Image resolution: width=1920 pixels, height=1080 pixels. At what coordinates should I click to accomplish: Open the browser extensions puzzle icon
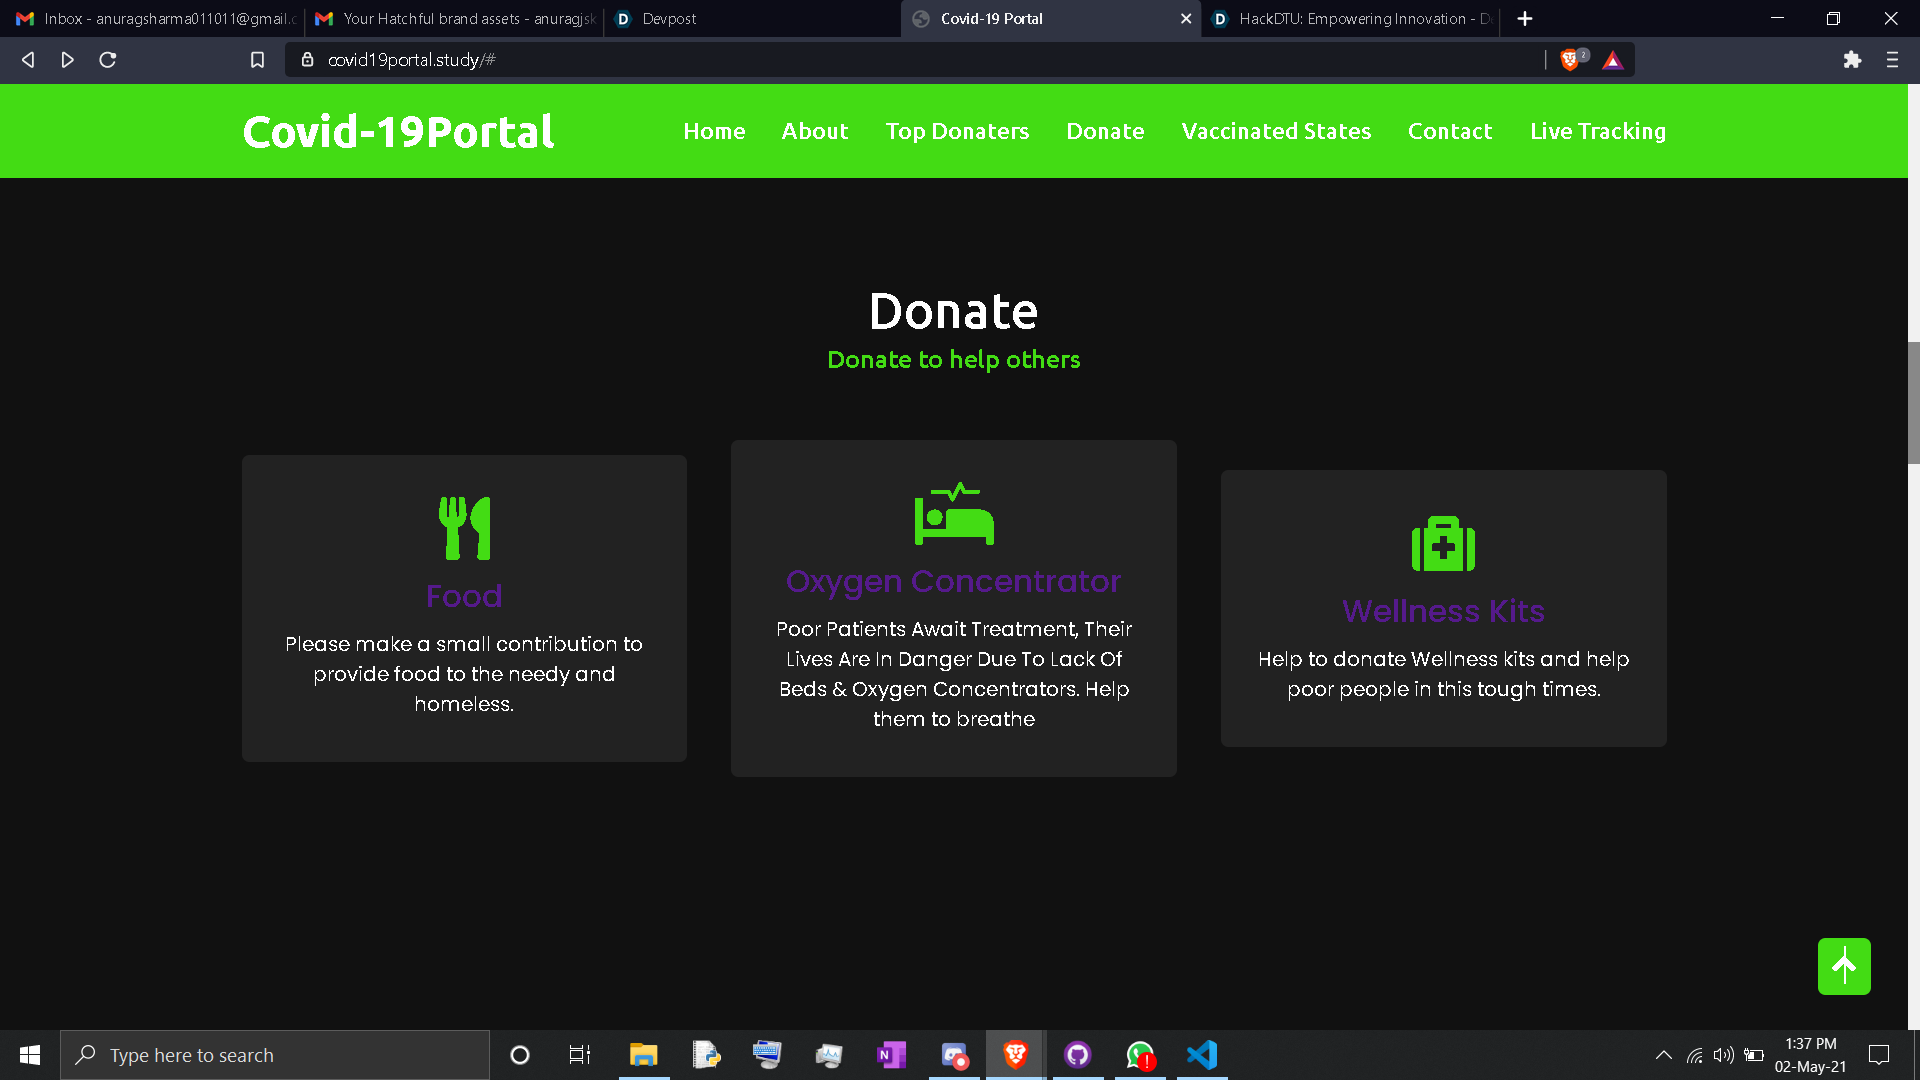1852,60
